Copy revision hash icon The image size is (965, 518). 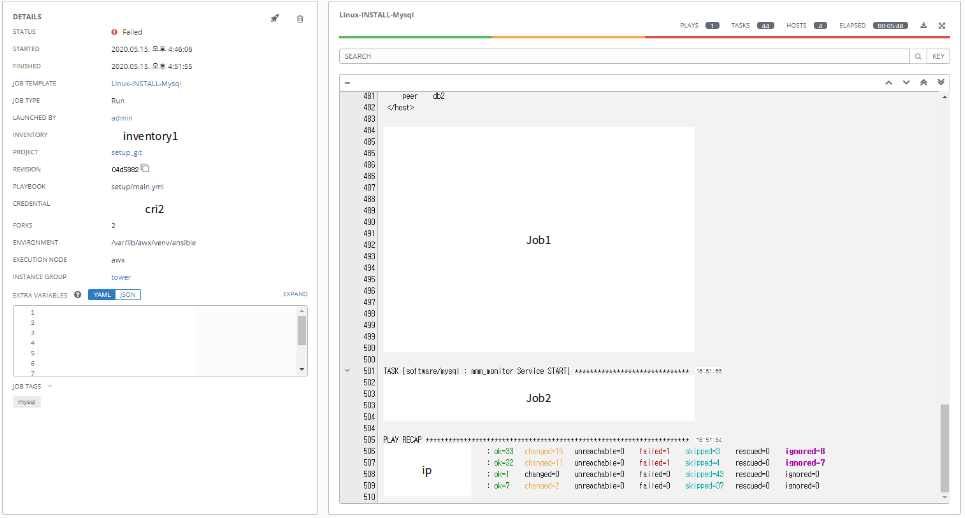pos(145,168)
